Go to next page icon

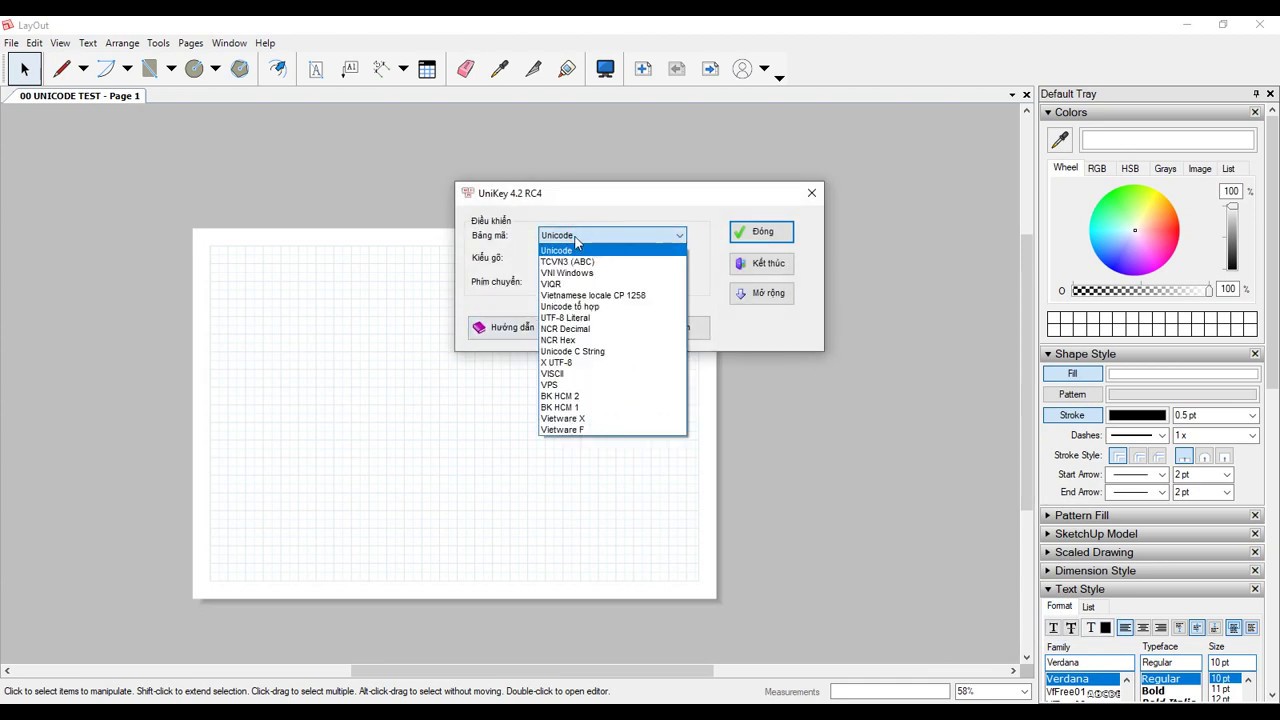[x=710, y=69]
